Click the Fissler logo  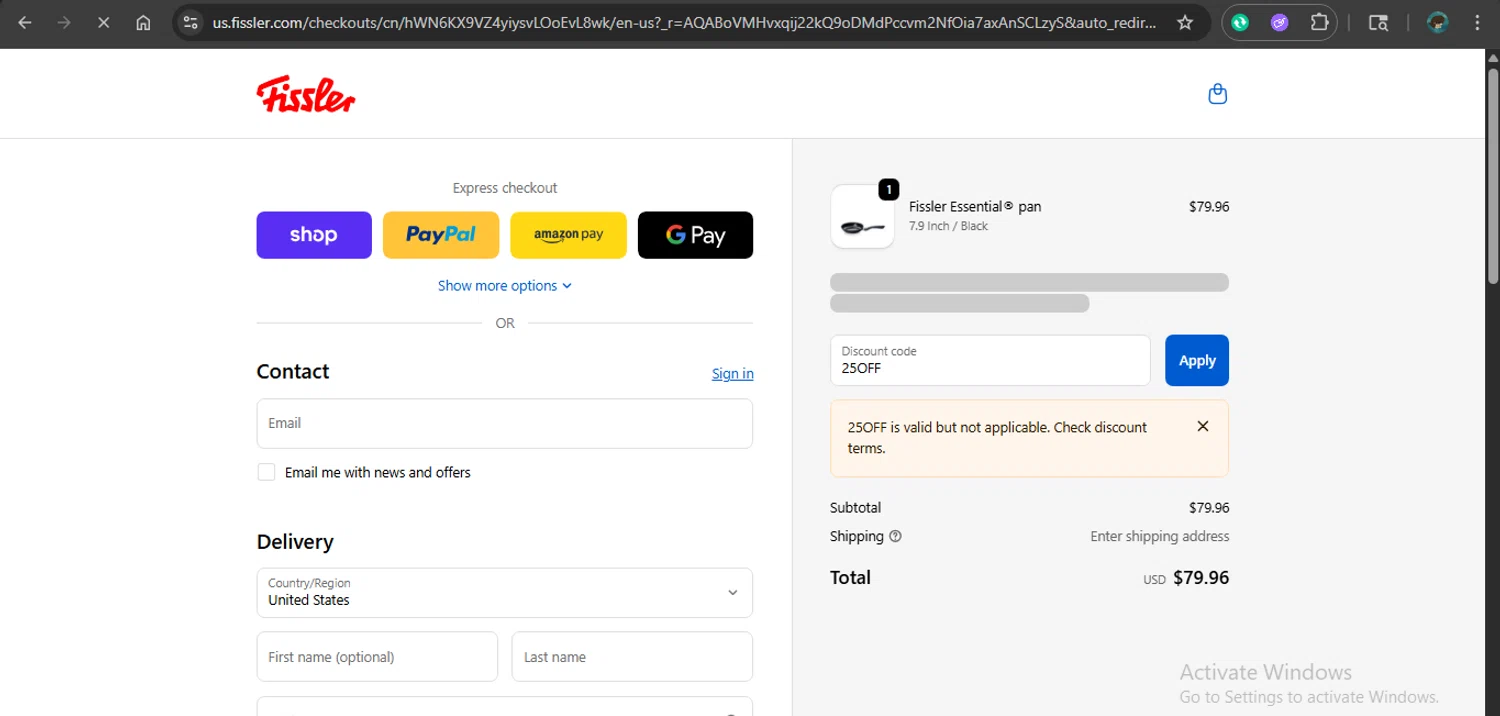[x=306, y=94]
